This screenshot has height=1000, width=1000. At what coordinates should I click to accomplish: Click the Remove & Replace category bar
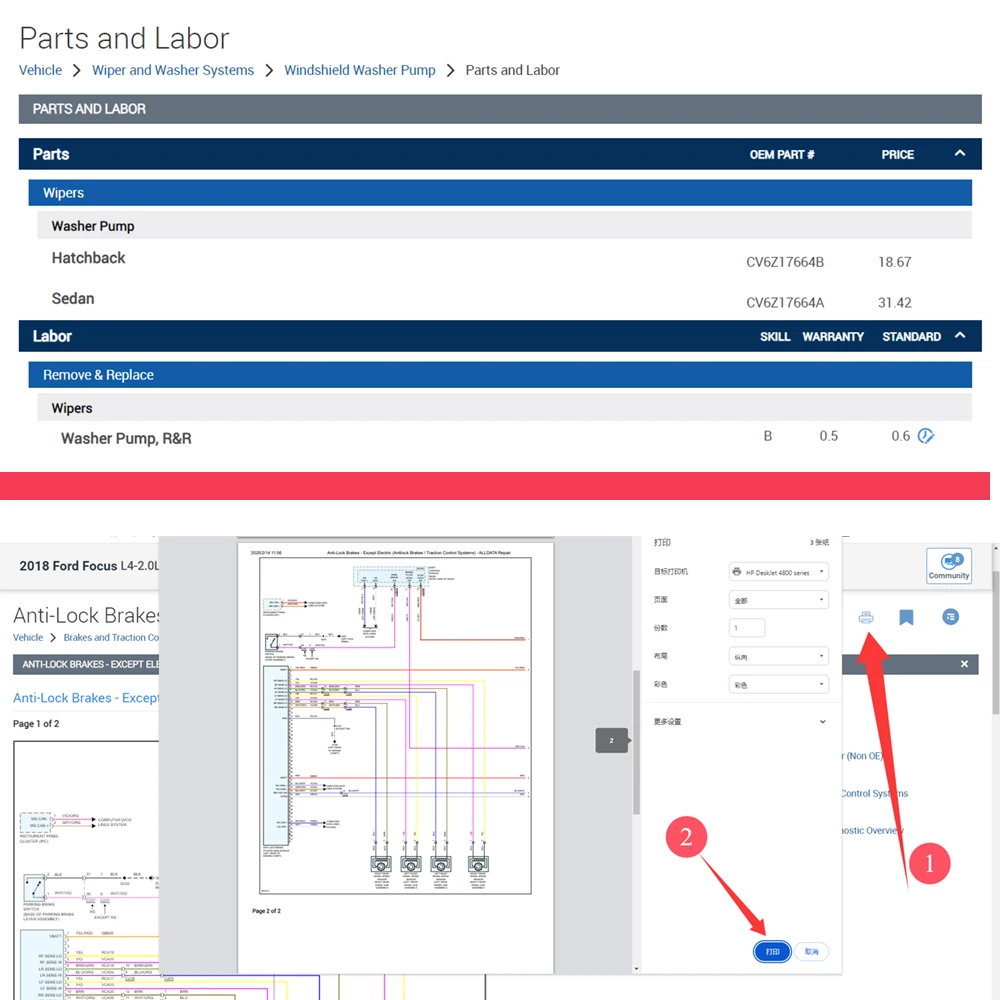tap(500, 374)
